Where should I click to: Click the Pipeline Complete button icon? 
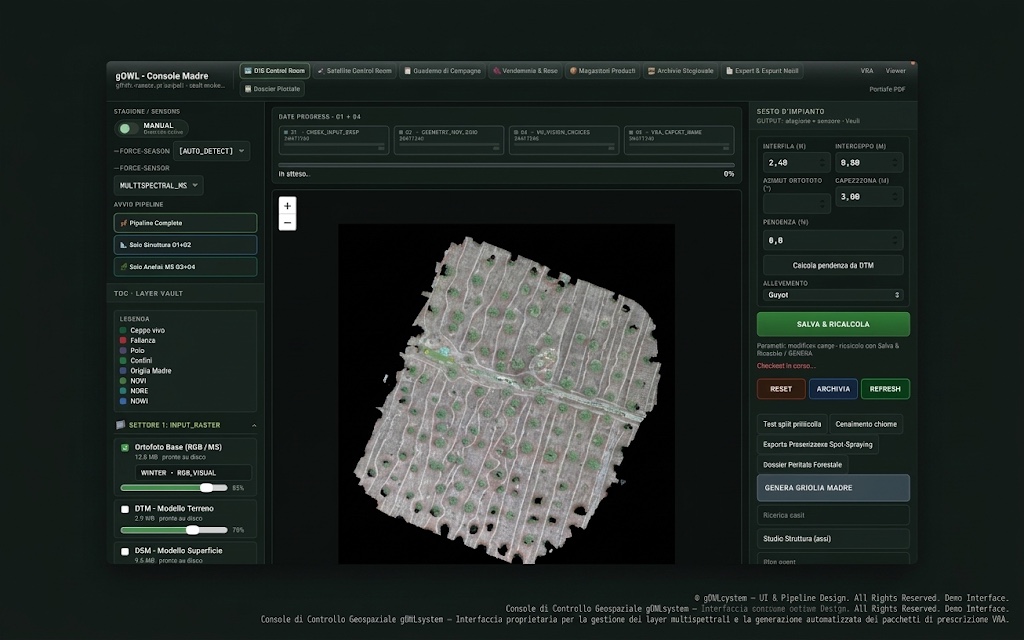pyautogui.click(x=123, y=223)
